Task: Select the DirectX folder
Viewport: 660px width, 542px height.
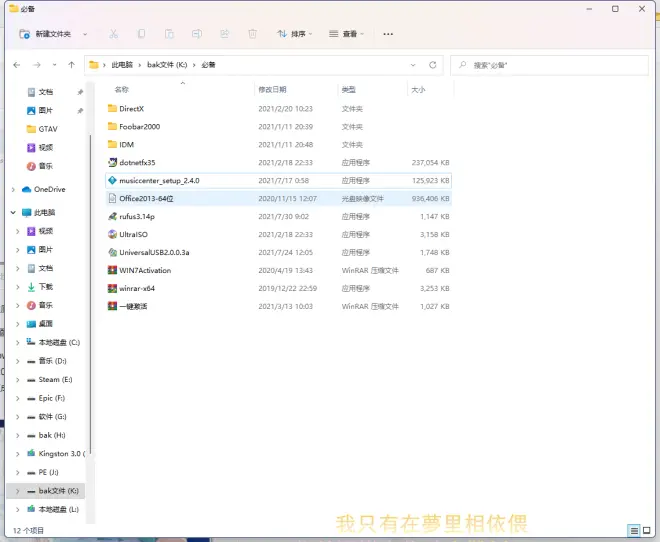Action: (x=278, y=109)
